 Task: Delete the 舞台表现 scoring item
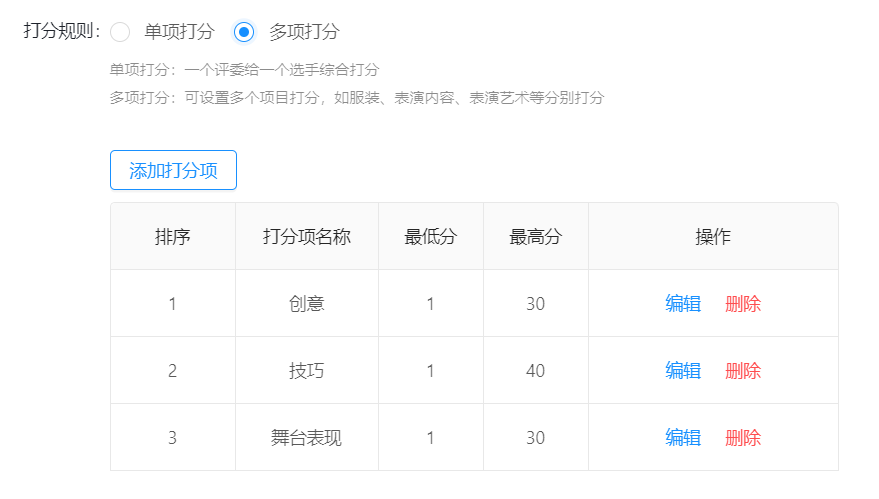[743, 437]
